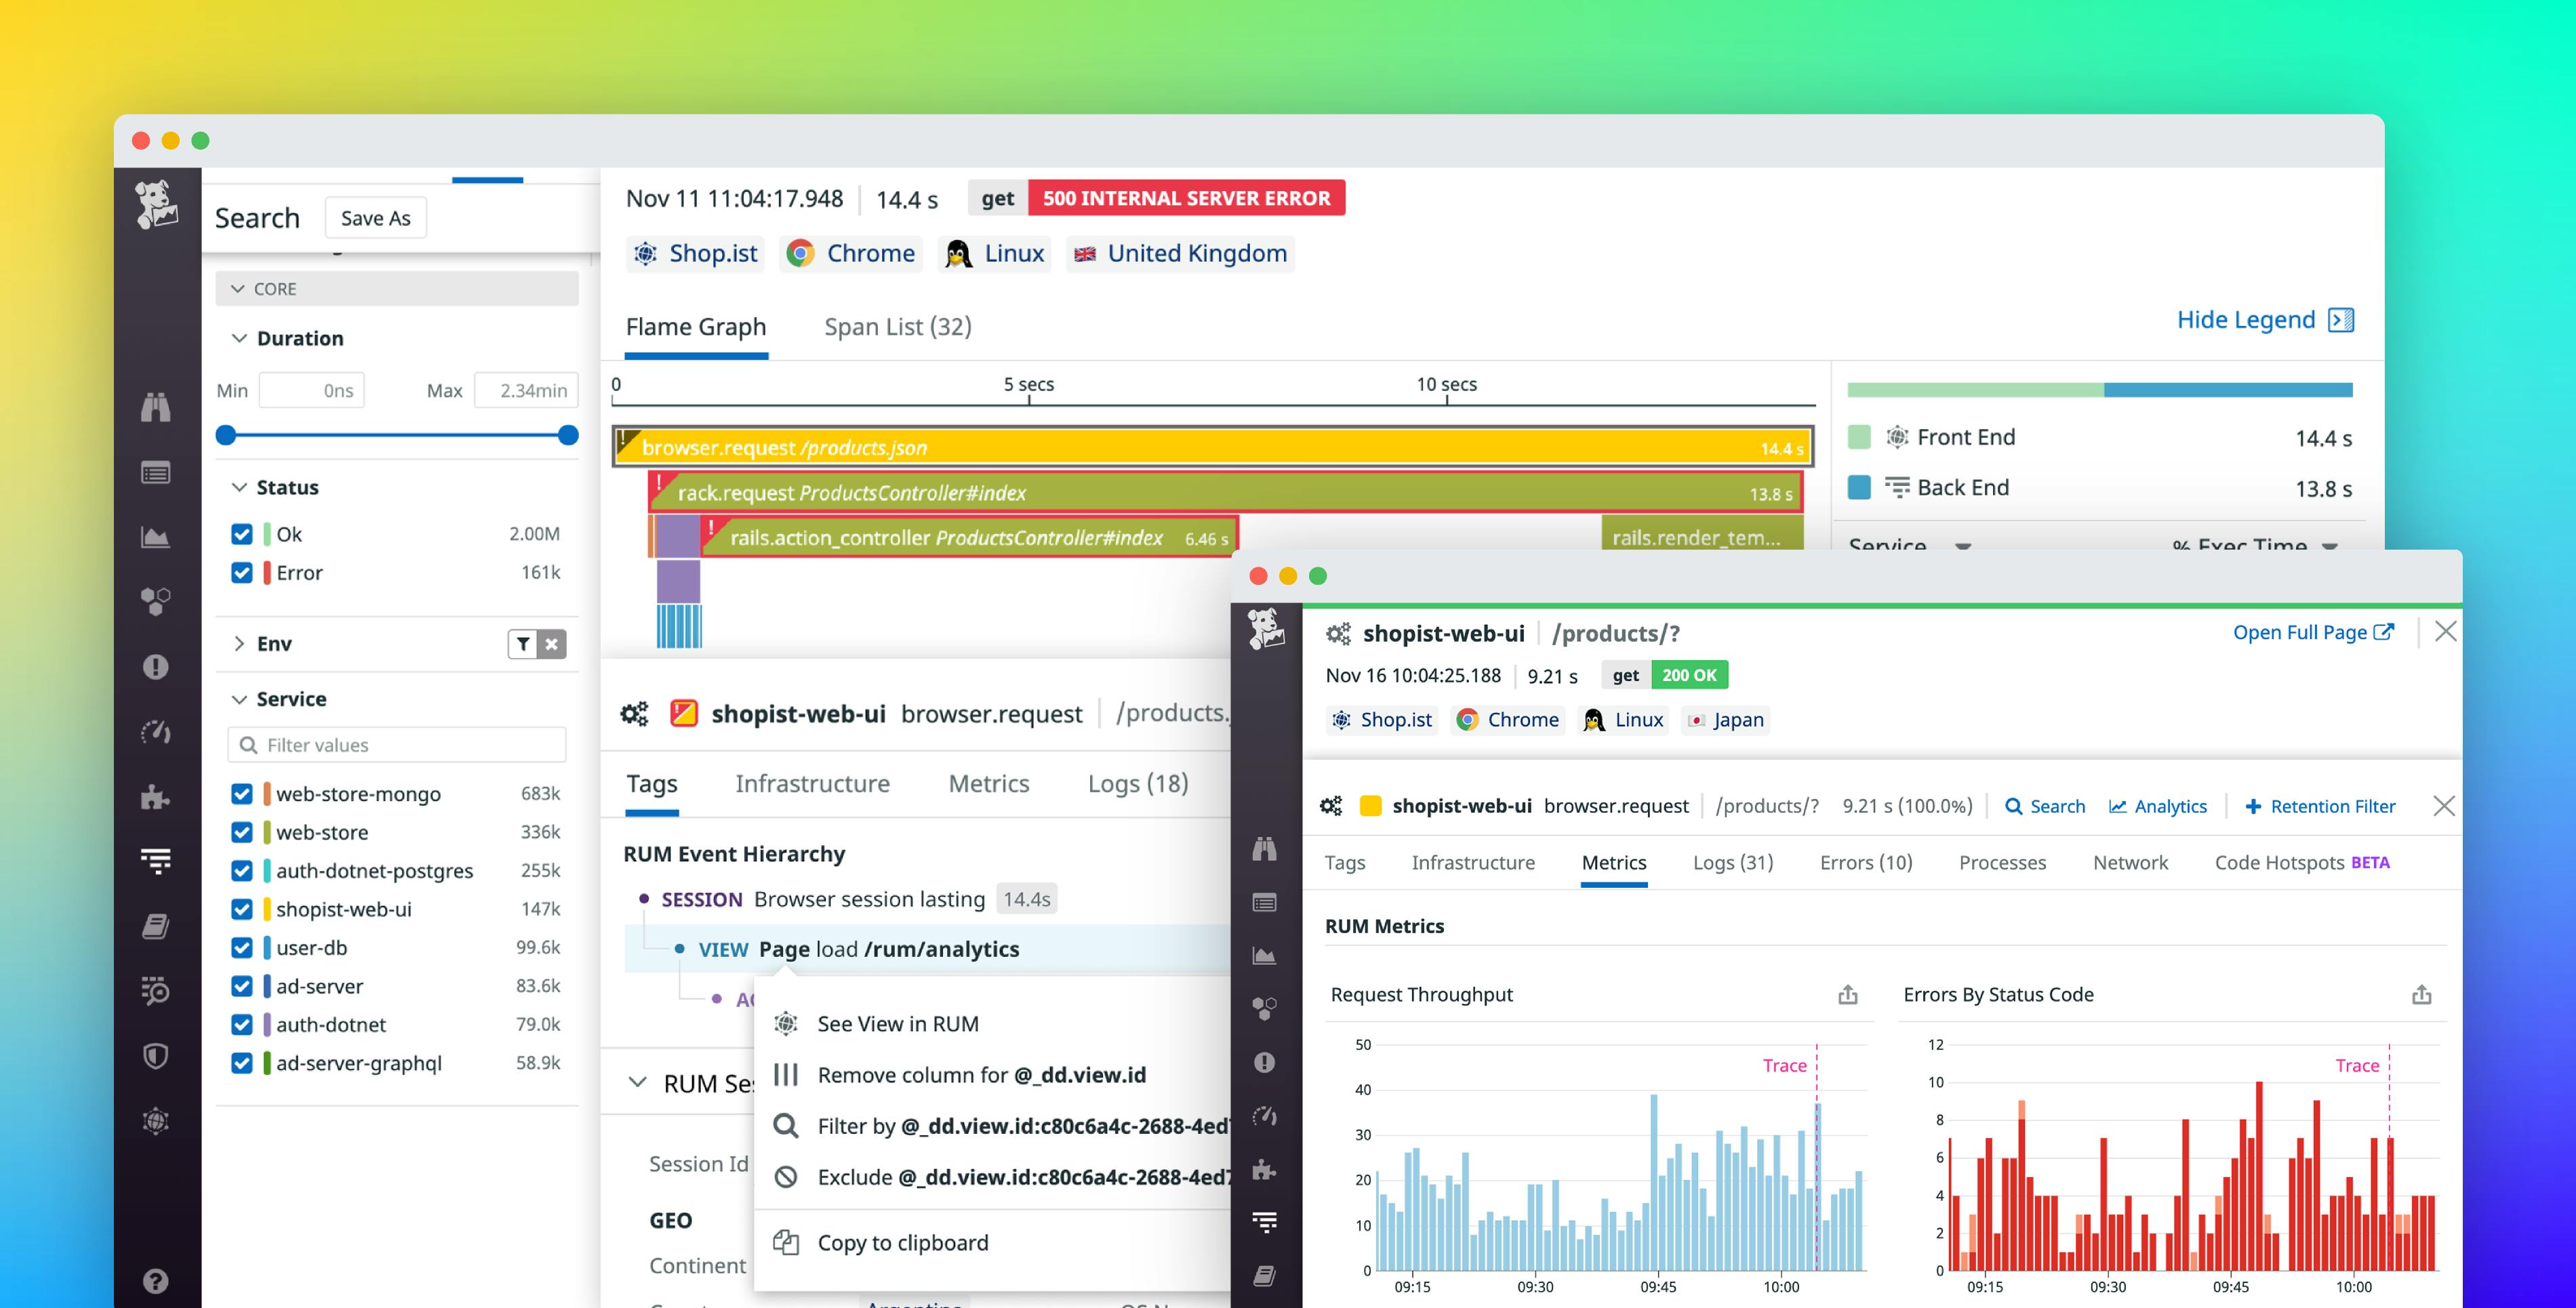Click the Flame Graph tab

click(694, 325)
